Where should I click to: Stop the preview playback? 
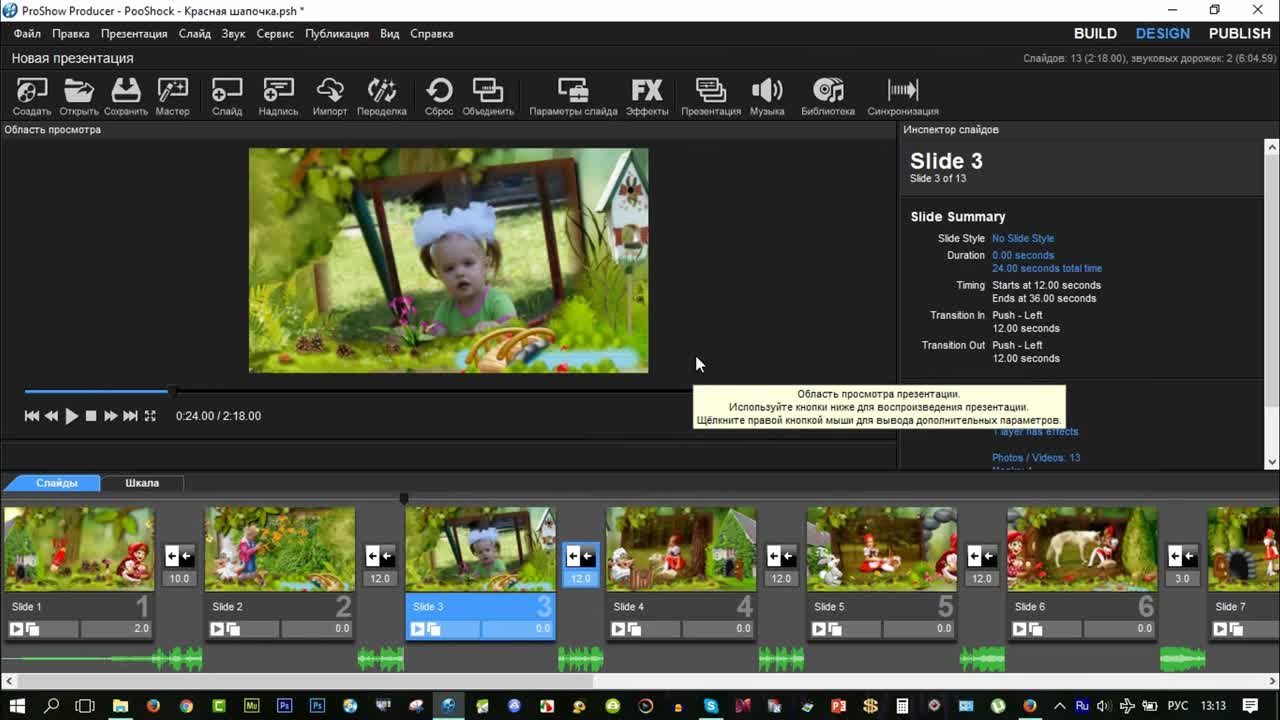point(91,416)
